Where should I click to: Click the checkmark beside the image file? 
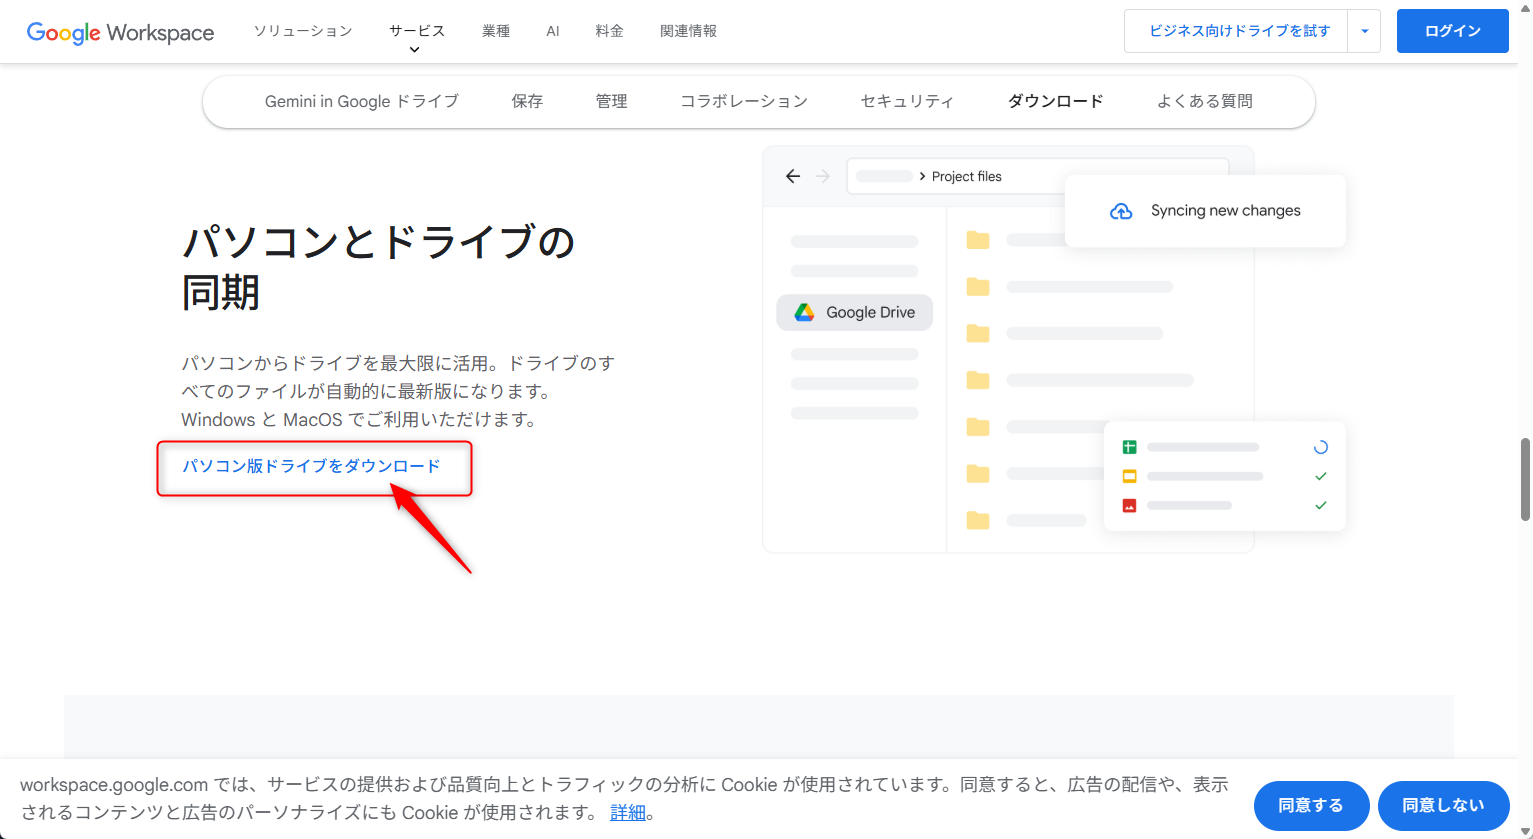[x=1320, y=505]
